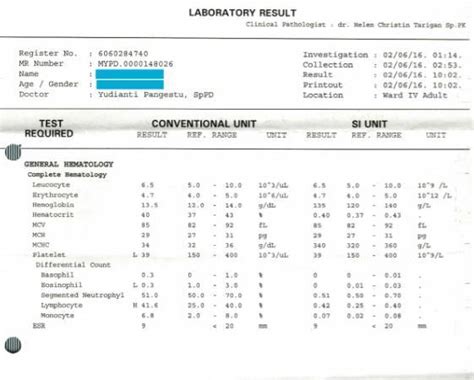
Task: Click the "Hemoglobin" test name
Action: (x=53, y=205)
